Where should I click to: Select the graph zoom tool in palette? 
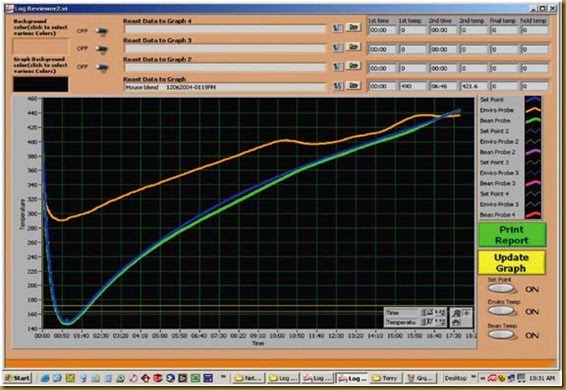[457, 313]
